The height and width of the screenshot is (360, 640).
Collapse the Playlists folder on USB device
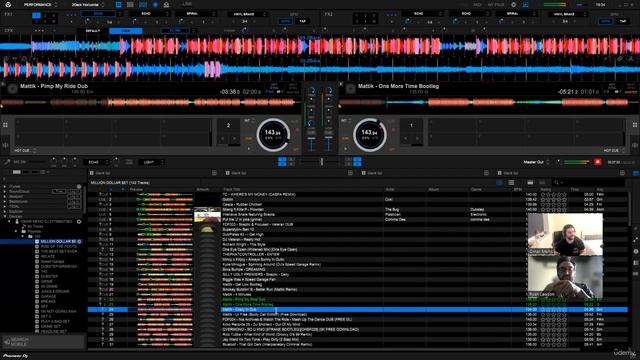pos(16,231)
